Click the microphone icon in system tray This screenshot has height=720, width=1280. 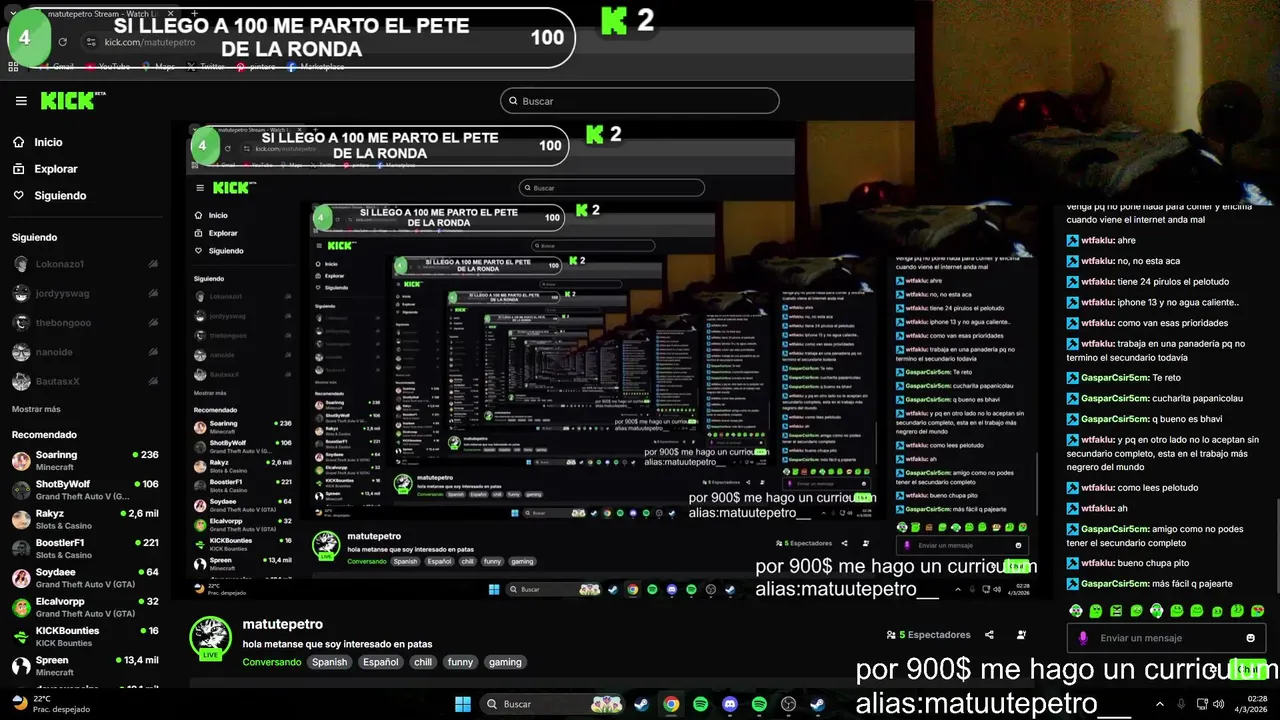click(1181, 704)
